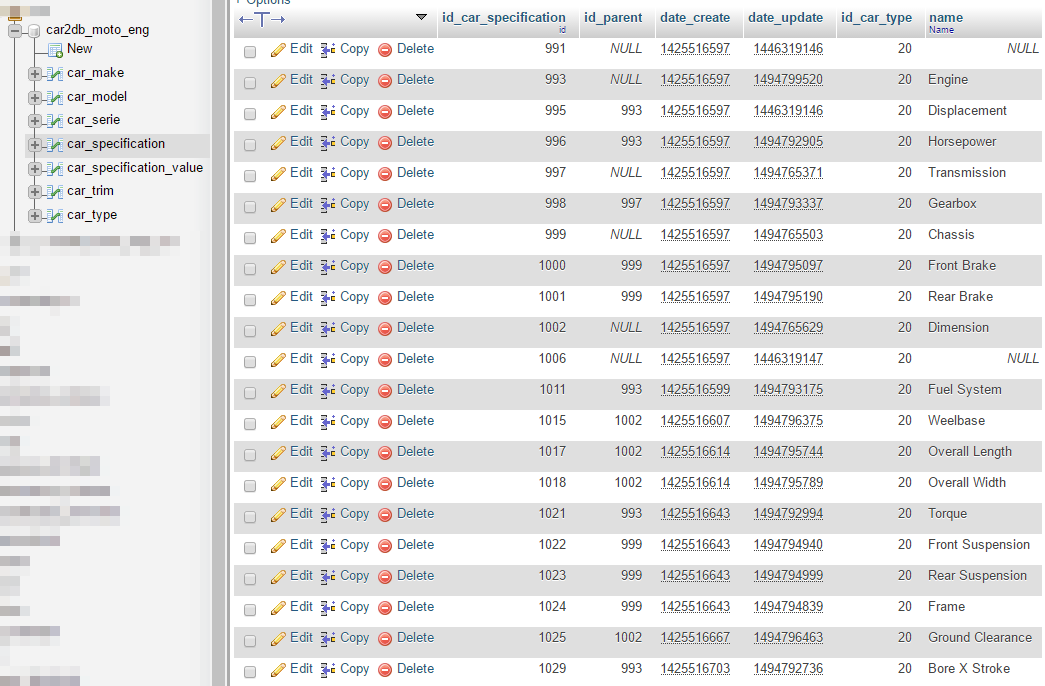The width and height of the screenshot is (1045, 686).
Task: Select the Gearbox row checkbox
Action: pyautogui.click(x=250, y=207)
